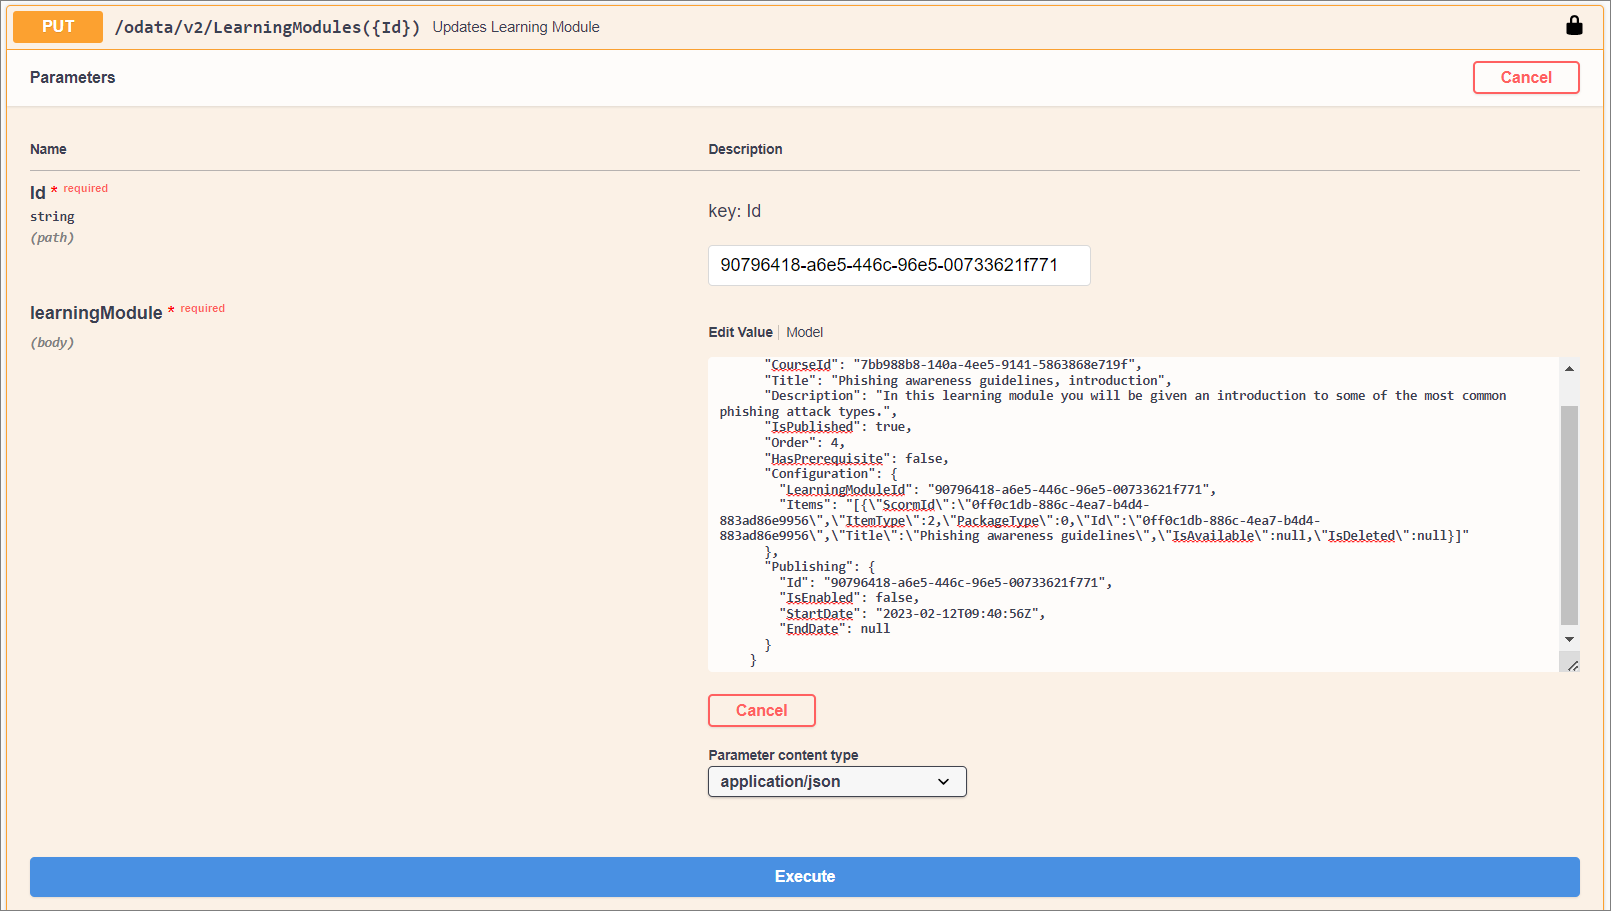Focus the Id key input field
The image size is (1611, 911).
tap(898, 265)
